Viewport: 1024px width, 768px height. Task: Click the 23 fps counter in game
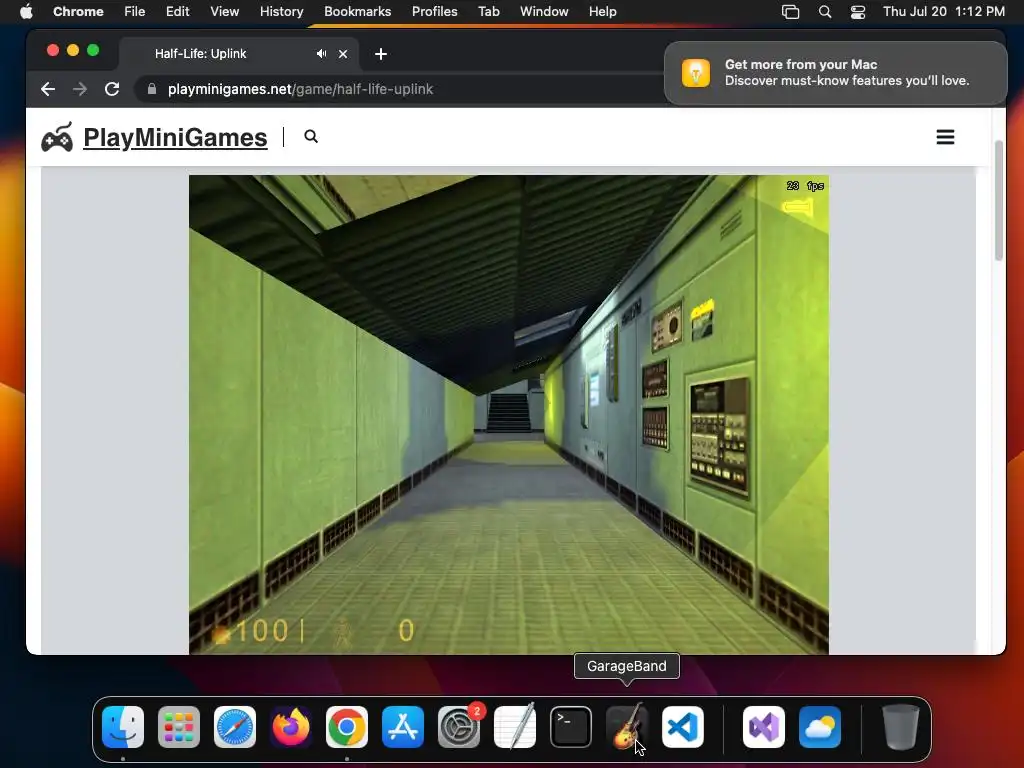pyautogui.click(x=805, y=186)
